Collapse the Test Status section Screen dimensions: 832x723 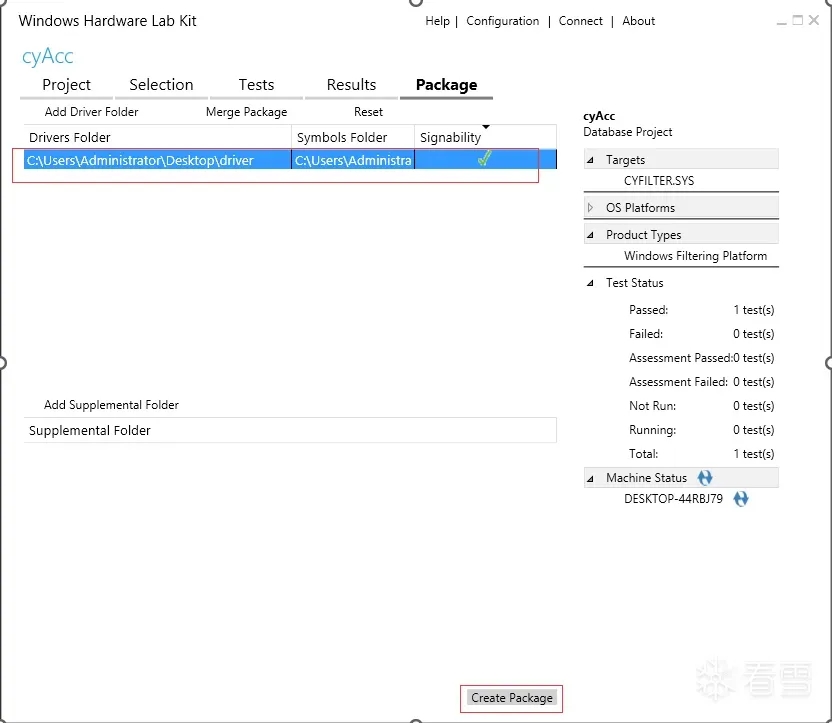click(x=590, y=283)
